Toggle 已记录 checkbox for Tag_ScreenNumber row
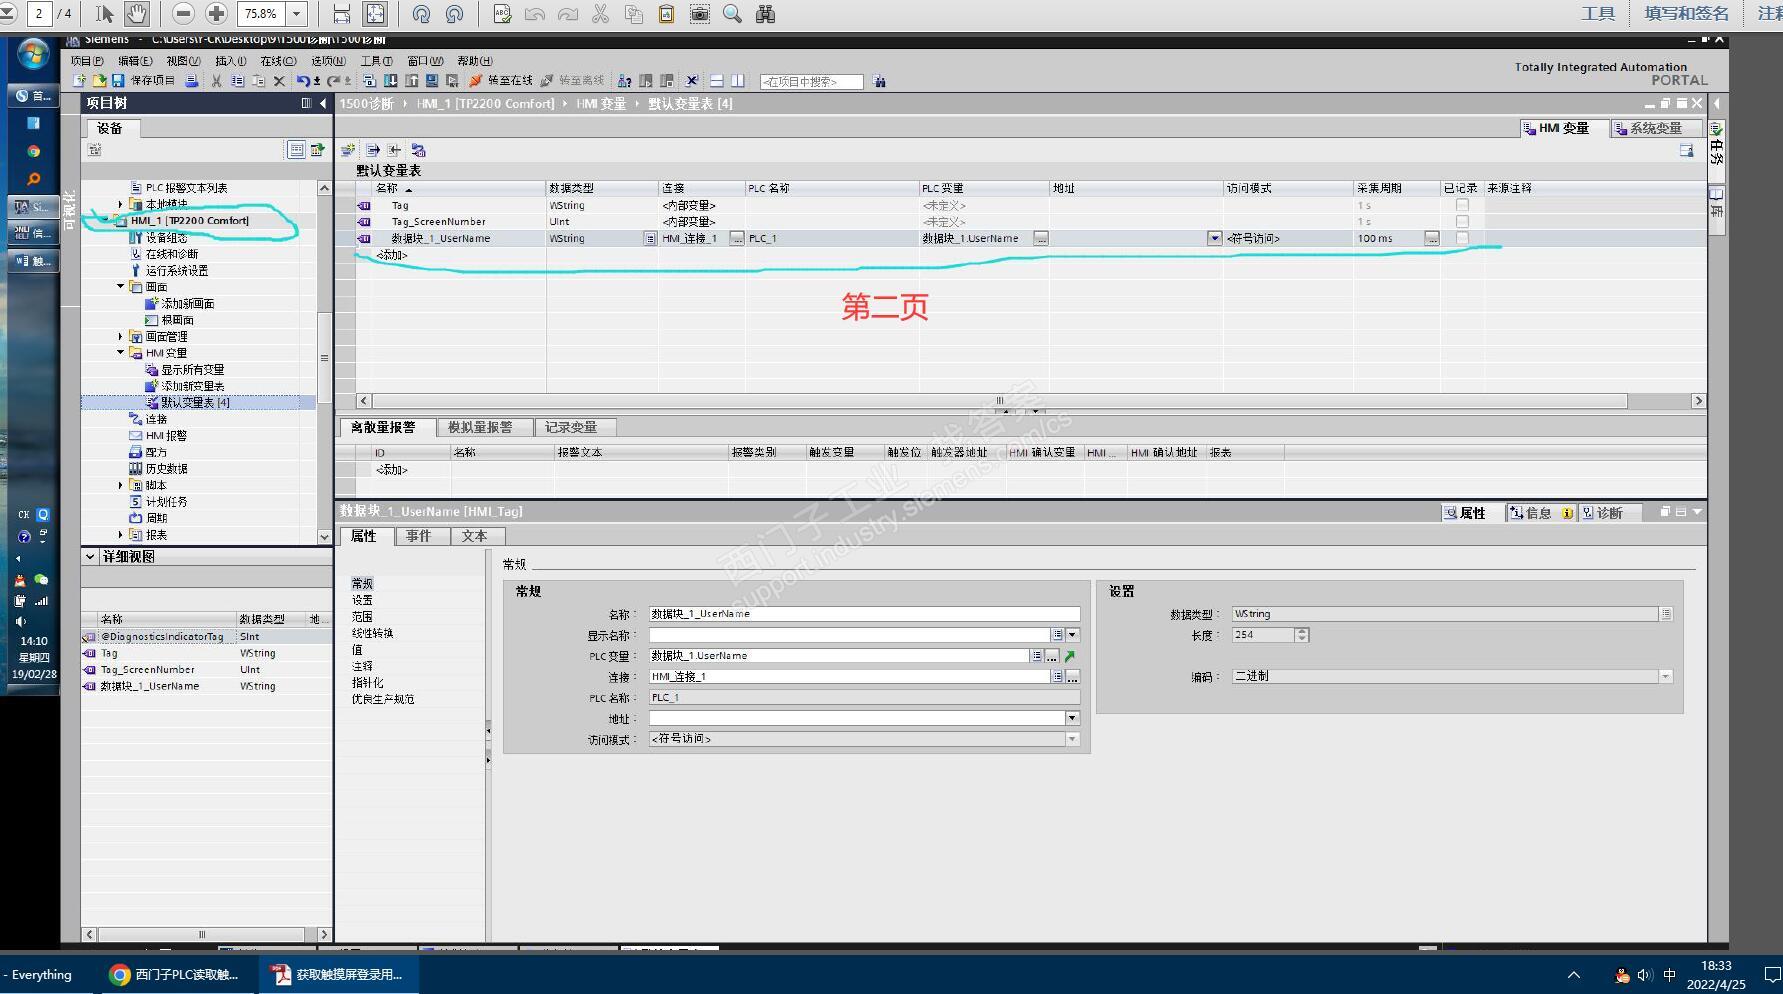This screenshot has height=994, width=1783. point(1462,222)
